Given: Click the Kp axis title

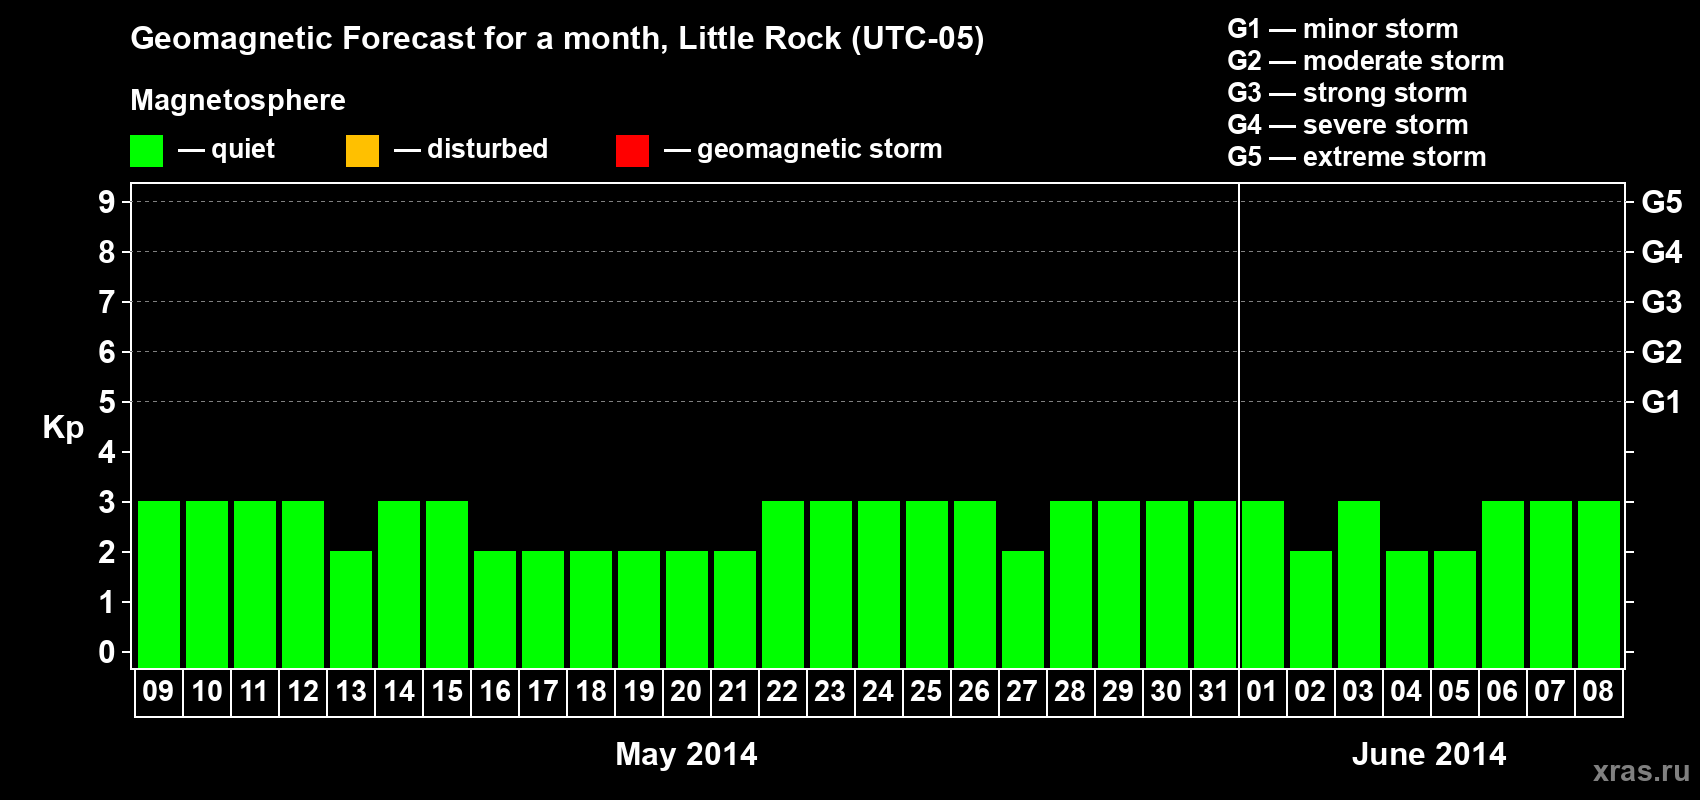Looking at the screenshot, I should [x=63, y=428].
